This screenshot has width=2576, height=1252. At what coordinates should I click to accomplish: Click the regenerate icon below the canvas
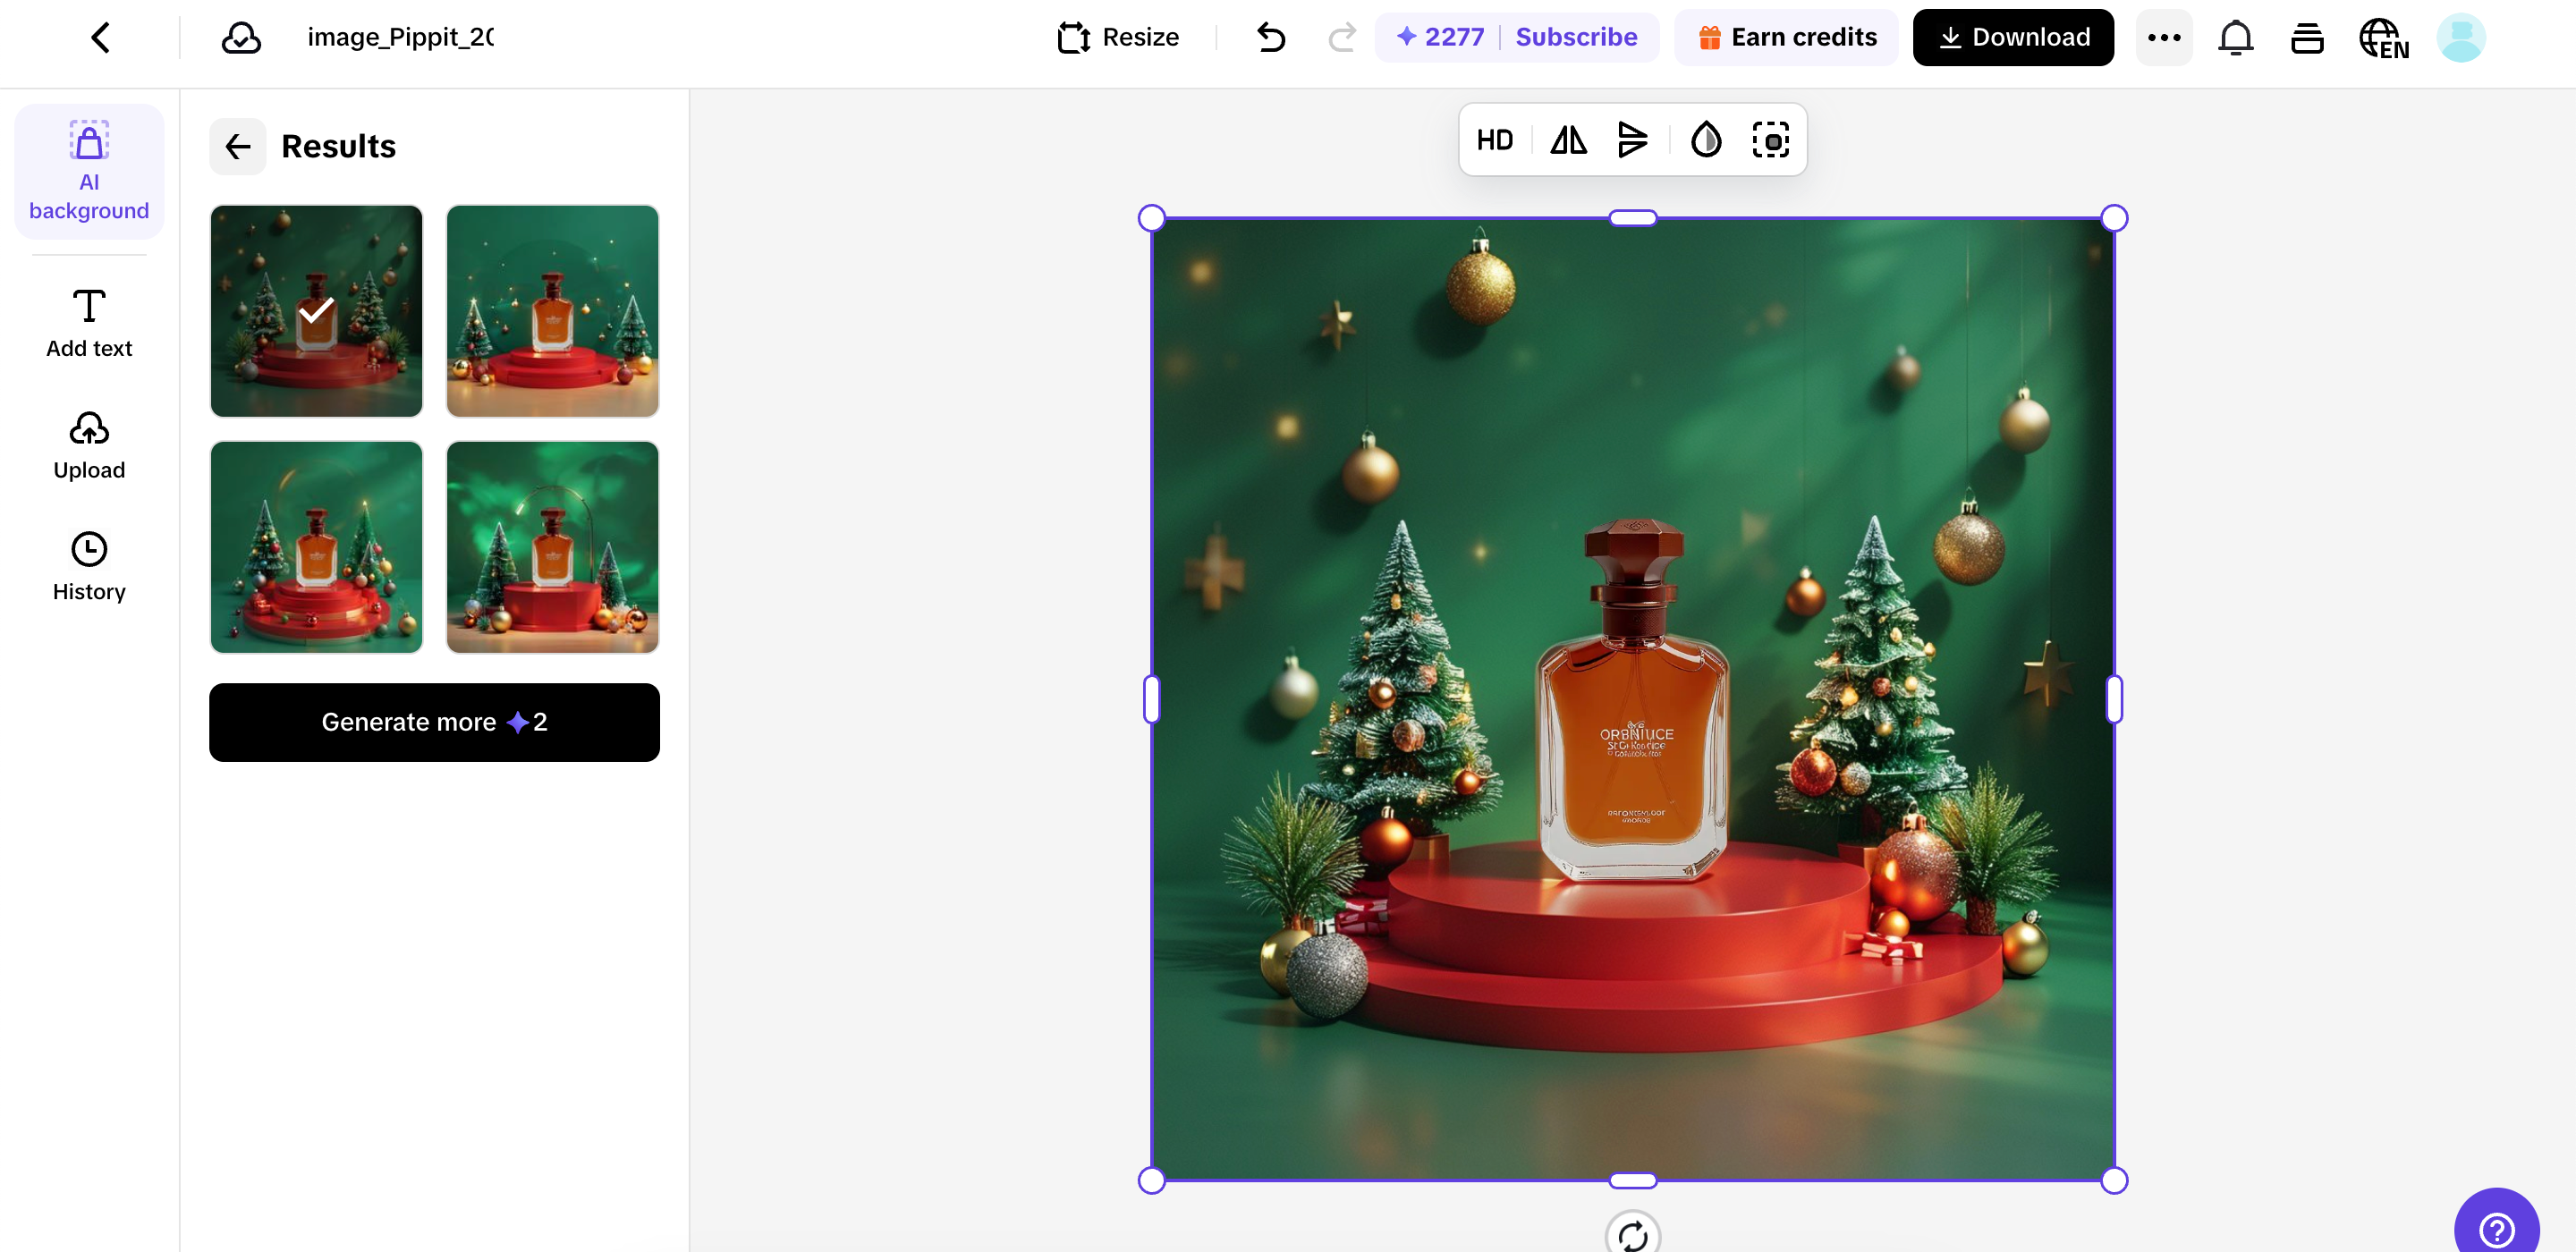click(1632, 1235)
